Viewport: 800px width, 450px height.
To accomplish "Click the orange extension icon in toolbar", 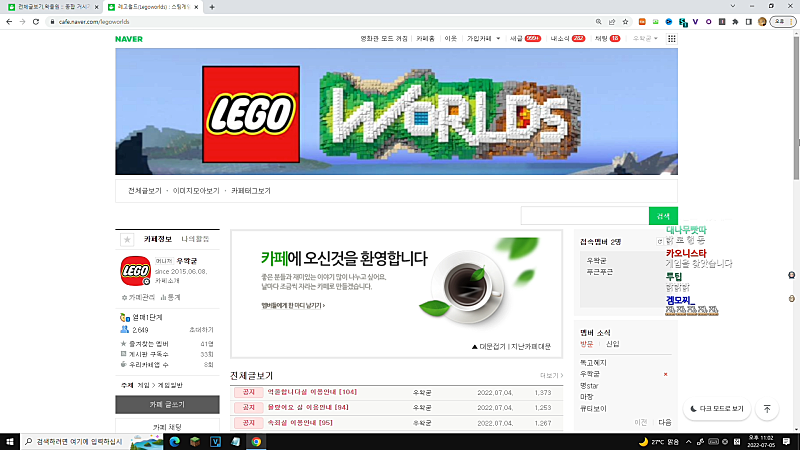I will (642, 21).
